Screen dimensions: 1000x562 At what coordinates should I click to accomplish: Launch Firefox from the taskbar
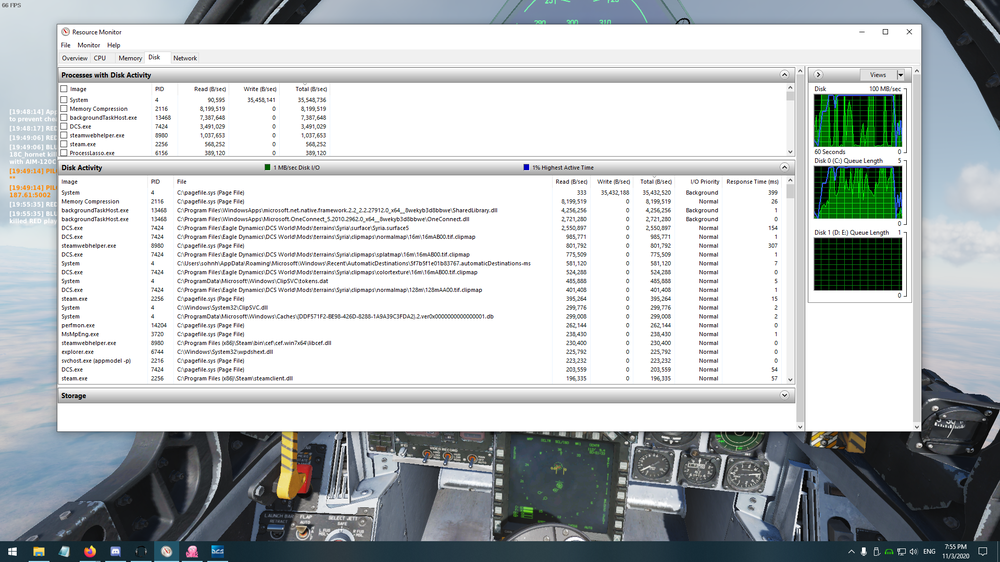pyautogui.click(x=90, y=551)
